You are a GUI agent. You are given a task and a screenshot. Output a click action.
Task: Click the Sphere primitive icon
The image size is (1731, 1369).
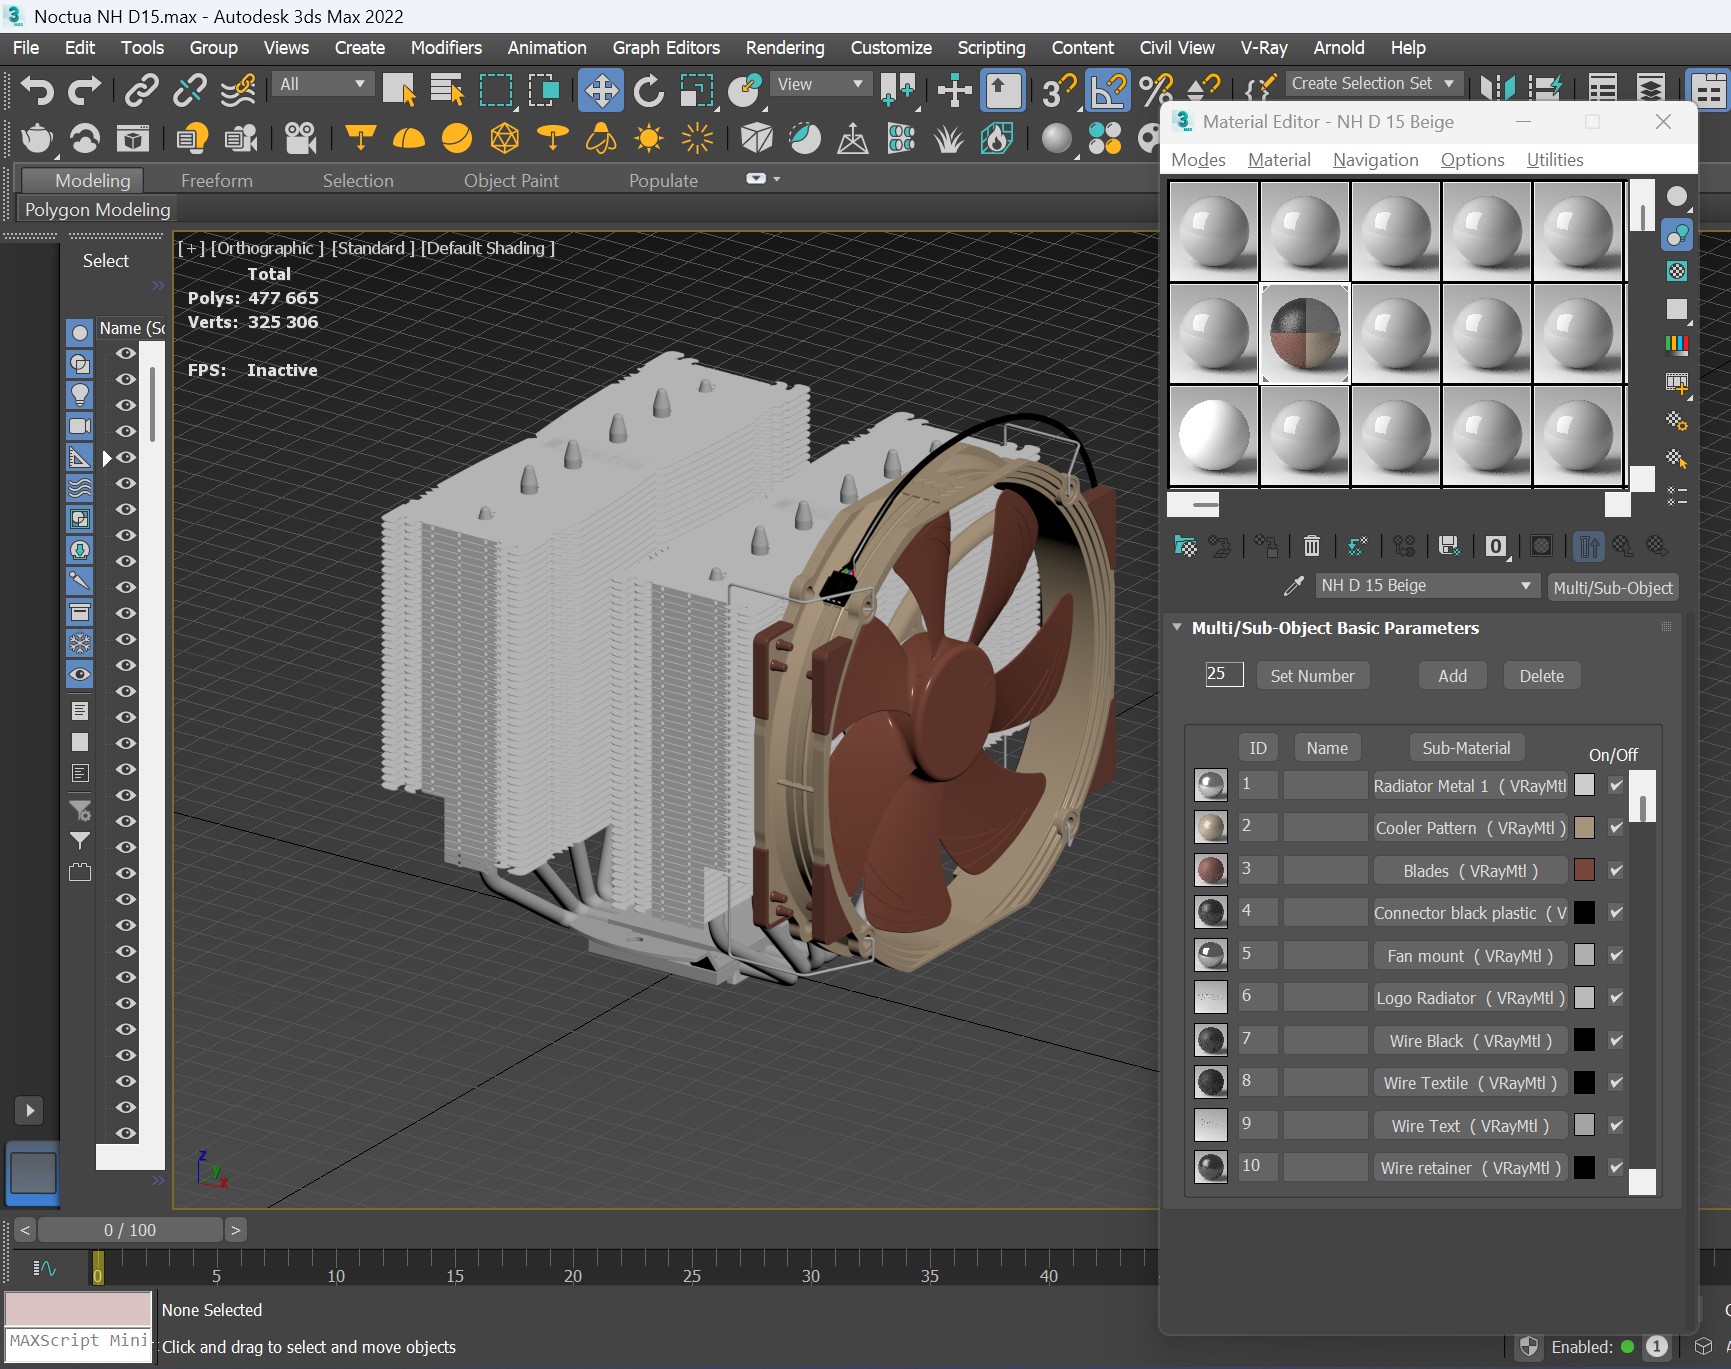coord(1056,138)
